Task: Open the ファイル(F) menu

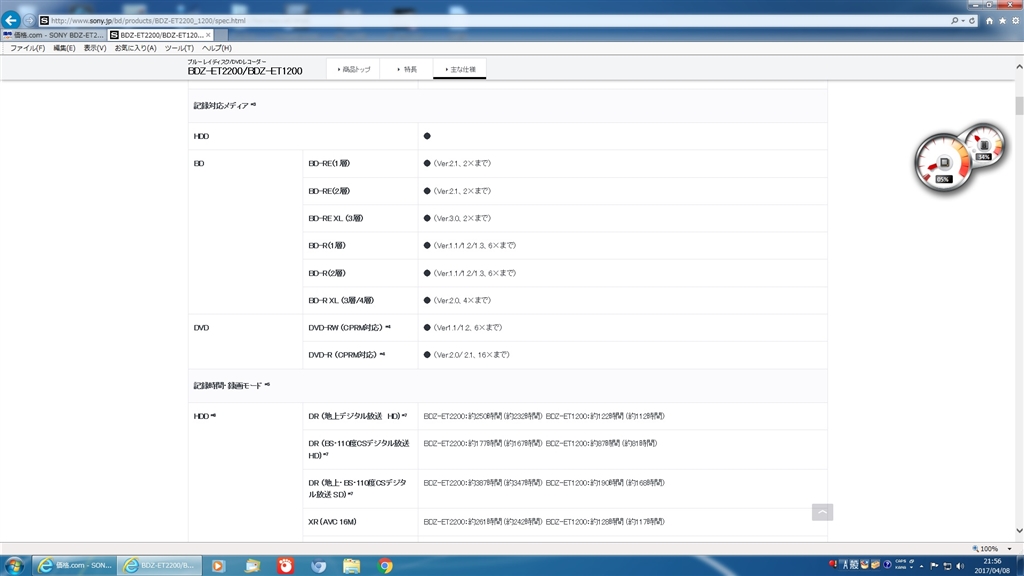Action: (x=27, y=48)
